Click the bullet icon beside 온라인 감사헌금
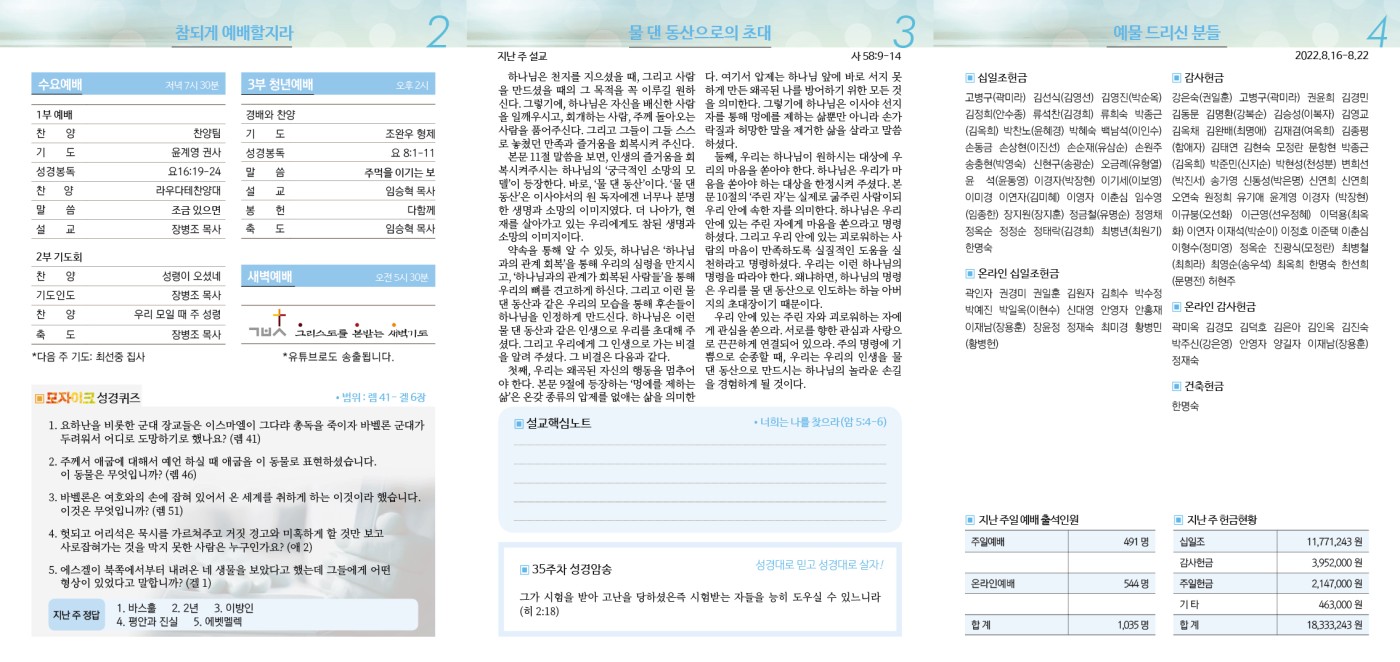Image resolution: width=1400 pixels, height=662 pixels. point(1176,306)
